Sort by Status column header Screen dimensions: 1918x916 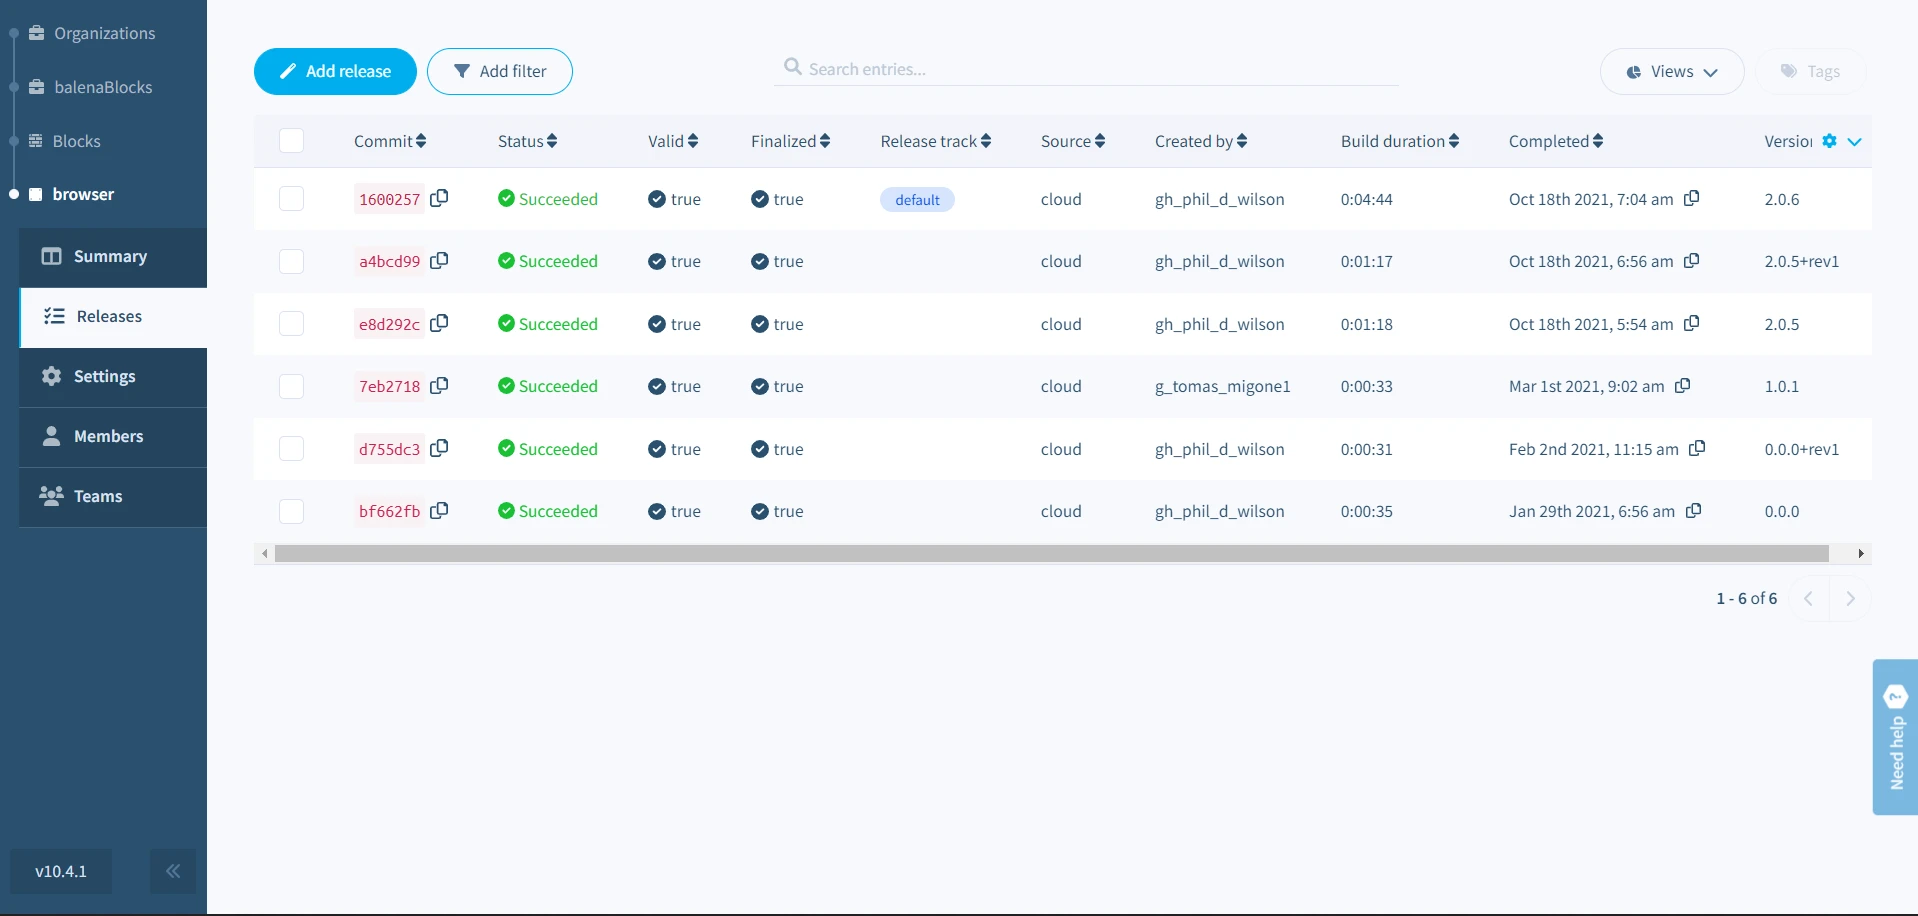tap(527, 141)
